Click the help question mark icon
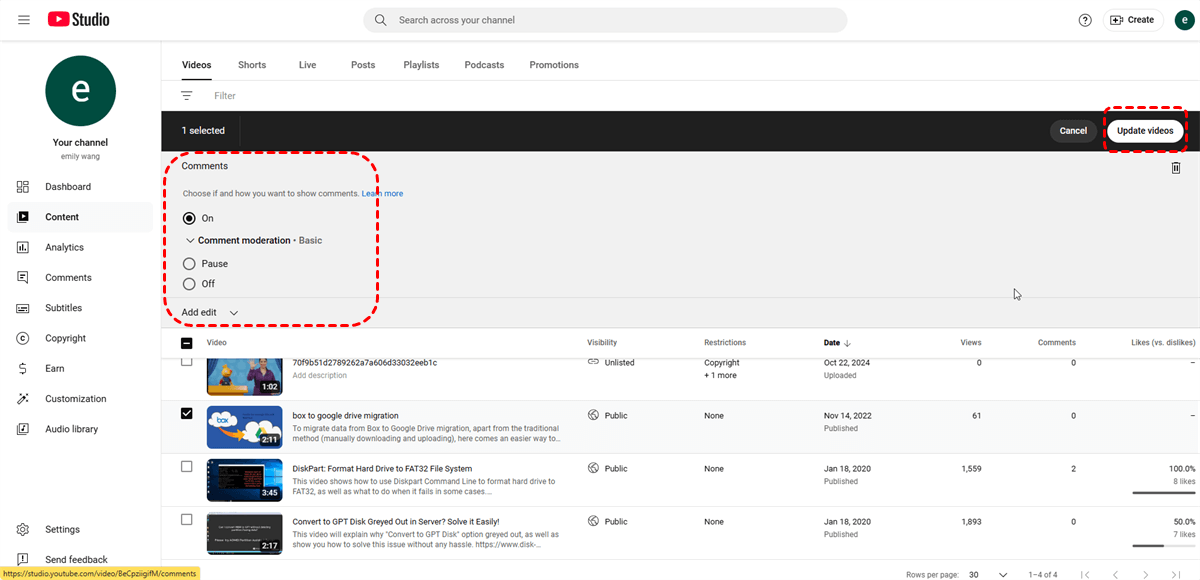Image resolution: width=1200 pixels, height=580 pixels. coord(1085,20)
